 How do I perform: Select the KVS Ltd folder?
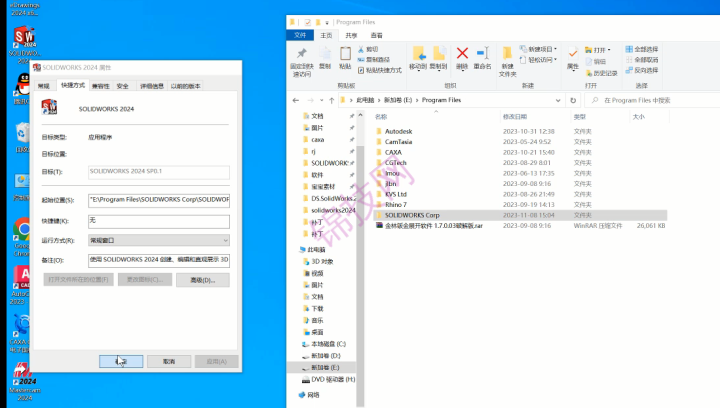tap(395, 194)
